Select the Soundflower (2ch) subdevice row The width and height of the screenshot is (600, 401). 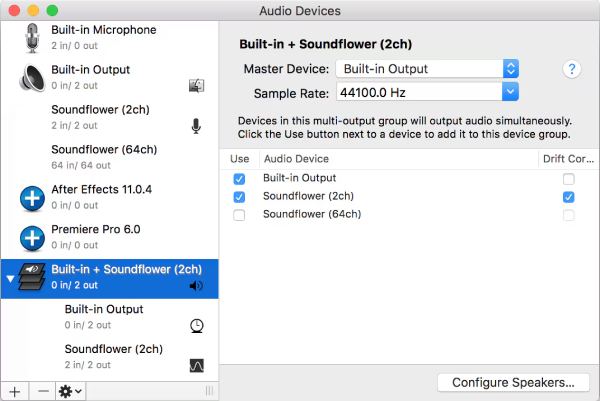(109, 357)
